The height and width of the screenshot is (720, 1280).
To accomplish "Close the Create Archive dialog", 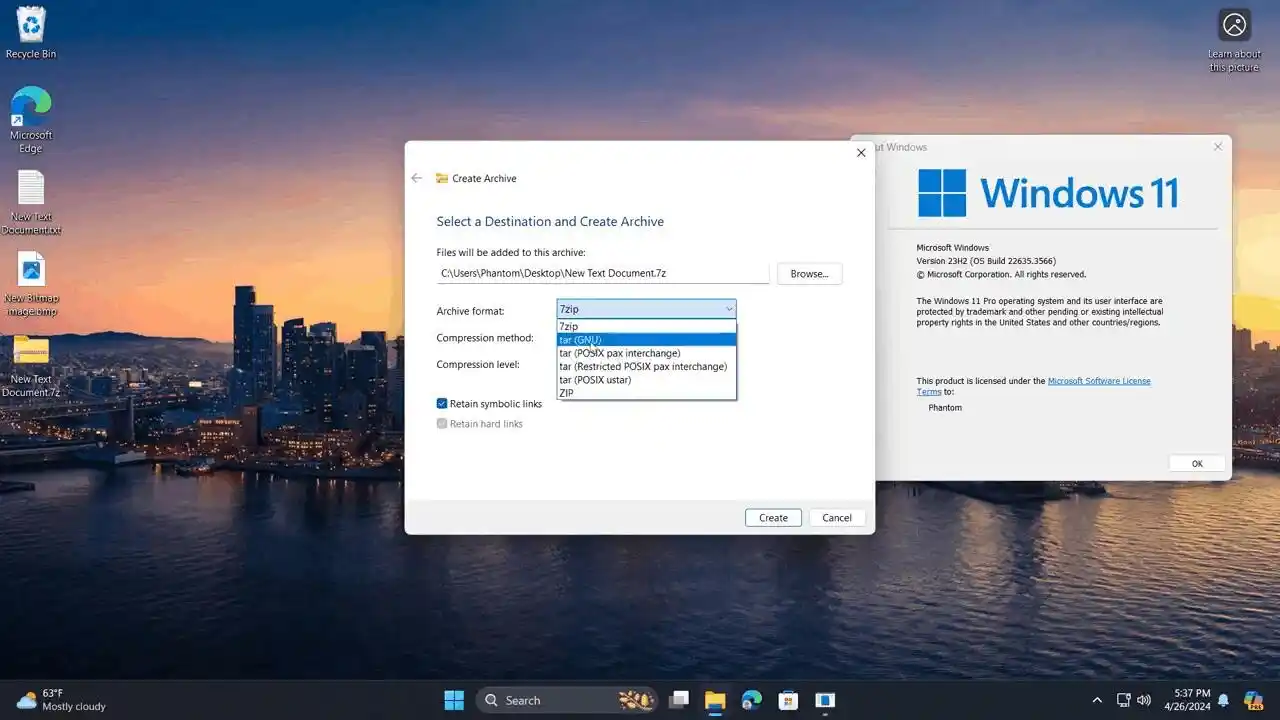I will (861, 153).
